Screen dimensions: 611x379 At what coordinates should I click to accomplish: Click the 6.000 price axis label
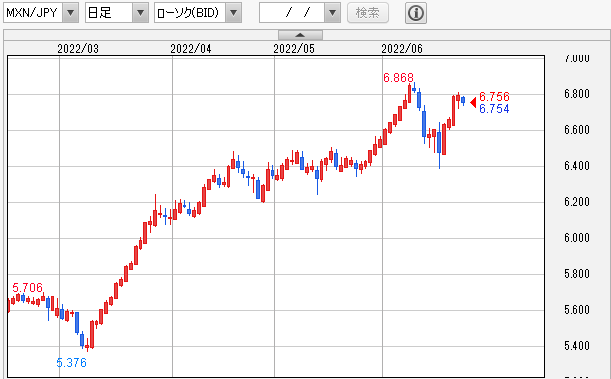[577, 237]
